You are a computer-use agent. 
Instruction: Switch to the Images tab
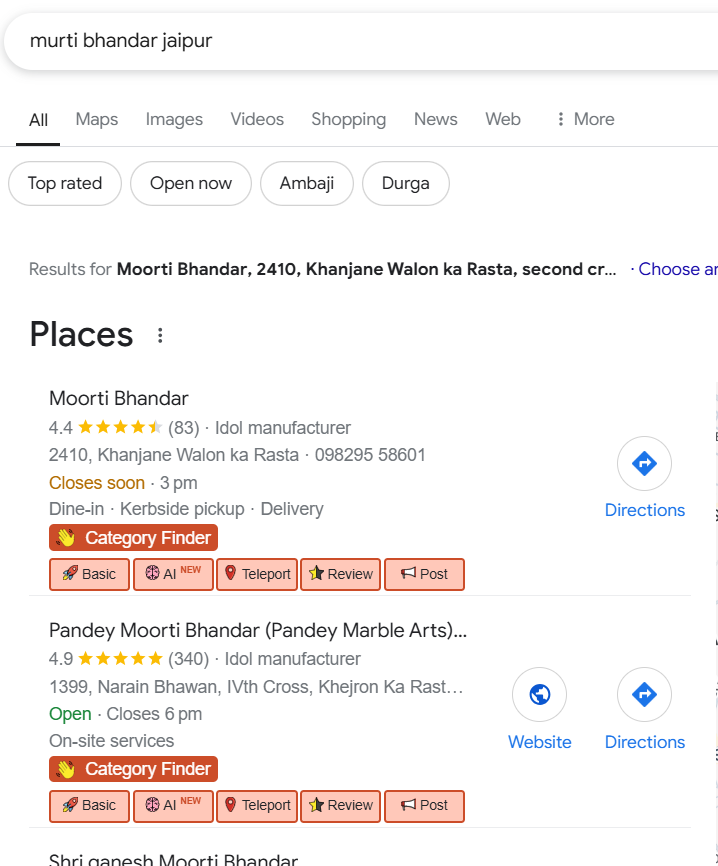[x=174, y=120]
